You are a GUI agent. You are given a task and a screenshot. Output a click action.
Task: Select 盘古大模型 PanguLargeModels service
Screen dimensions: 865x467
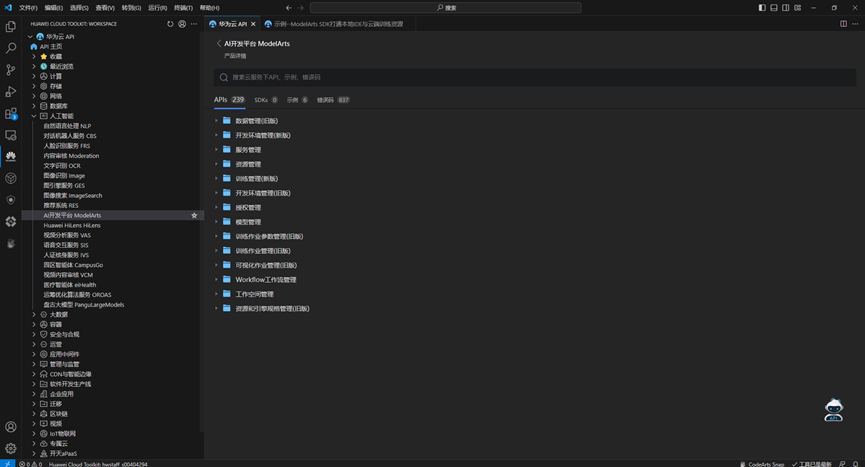click(84, 304)
